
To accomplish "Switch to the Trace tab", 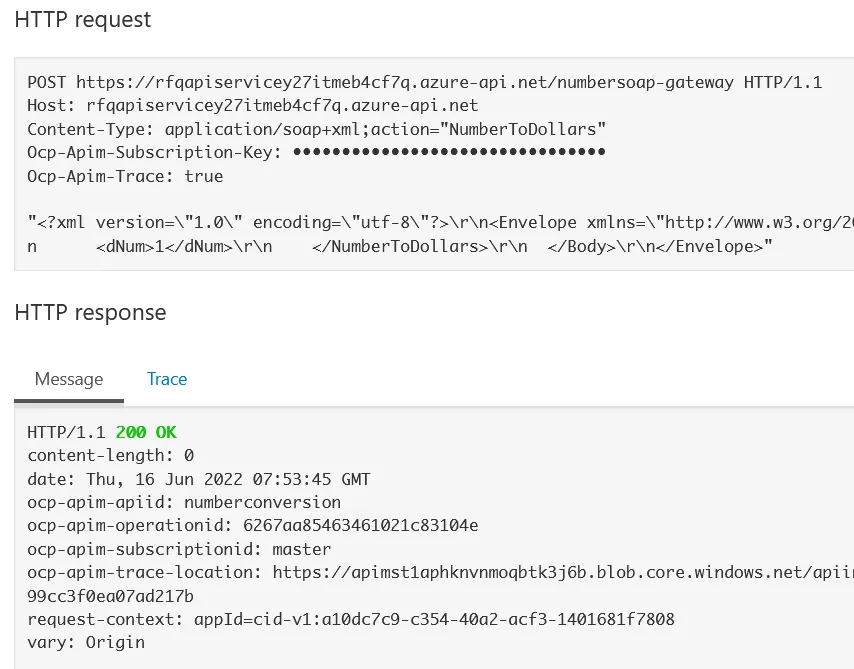I will pyautogui.click(x=167, y=379).
